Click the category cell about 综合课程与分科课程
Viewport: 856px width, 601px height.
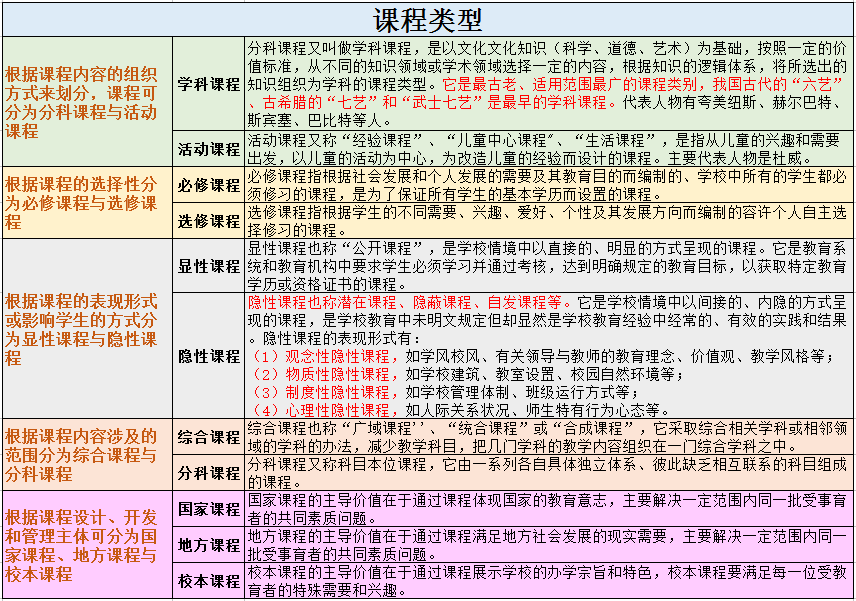[87, 454]
